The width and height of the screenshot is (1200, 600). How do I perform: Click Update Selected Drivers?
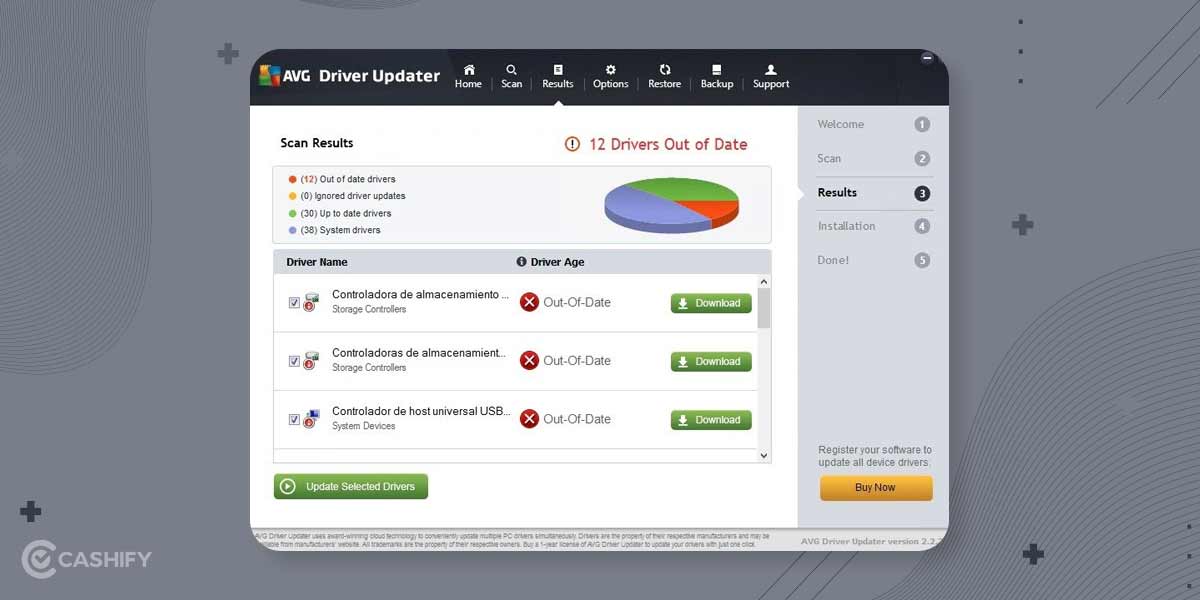coord(350,486)
